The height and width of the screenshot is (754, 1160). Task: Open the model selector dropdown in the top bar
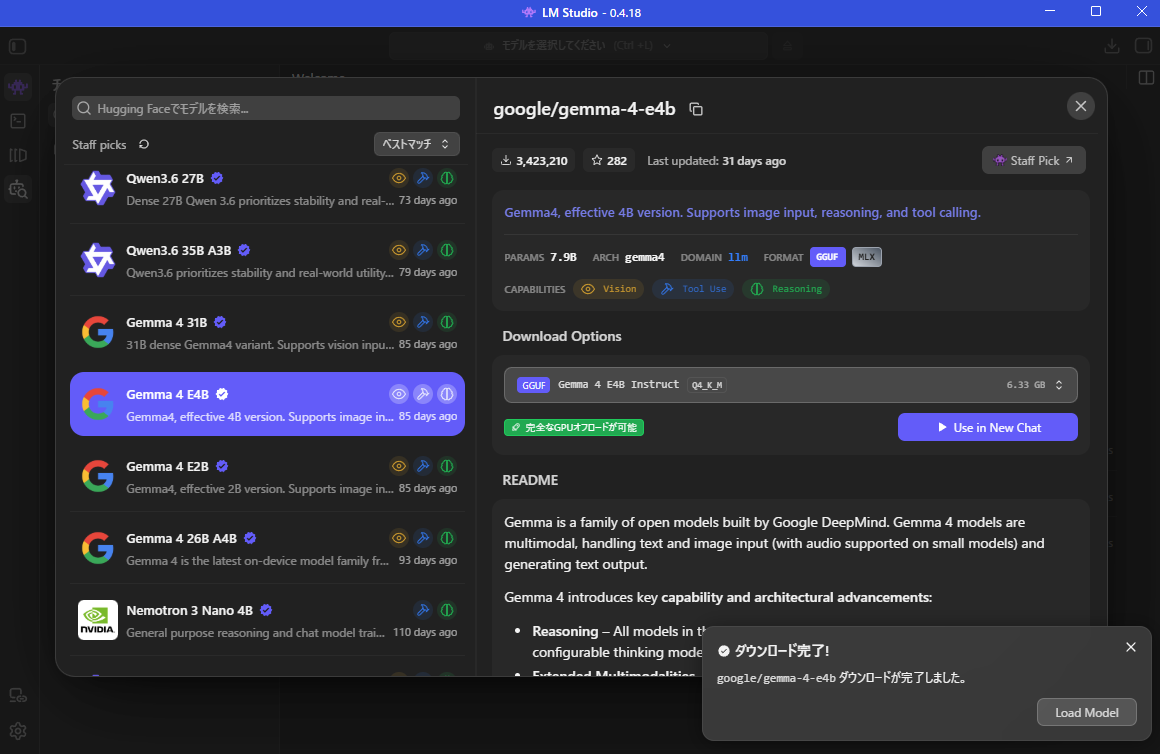[578, 46]
